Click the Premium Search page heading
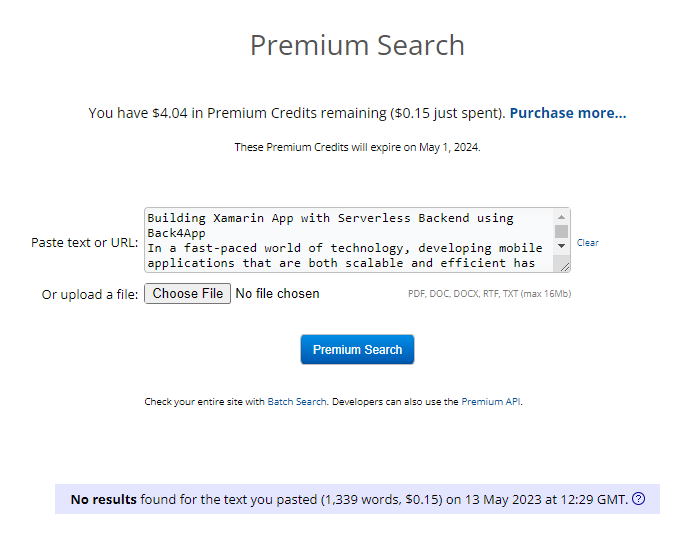The height and width of the screenshot is (547, 700). pyautogui.click(x=357, y=46)
